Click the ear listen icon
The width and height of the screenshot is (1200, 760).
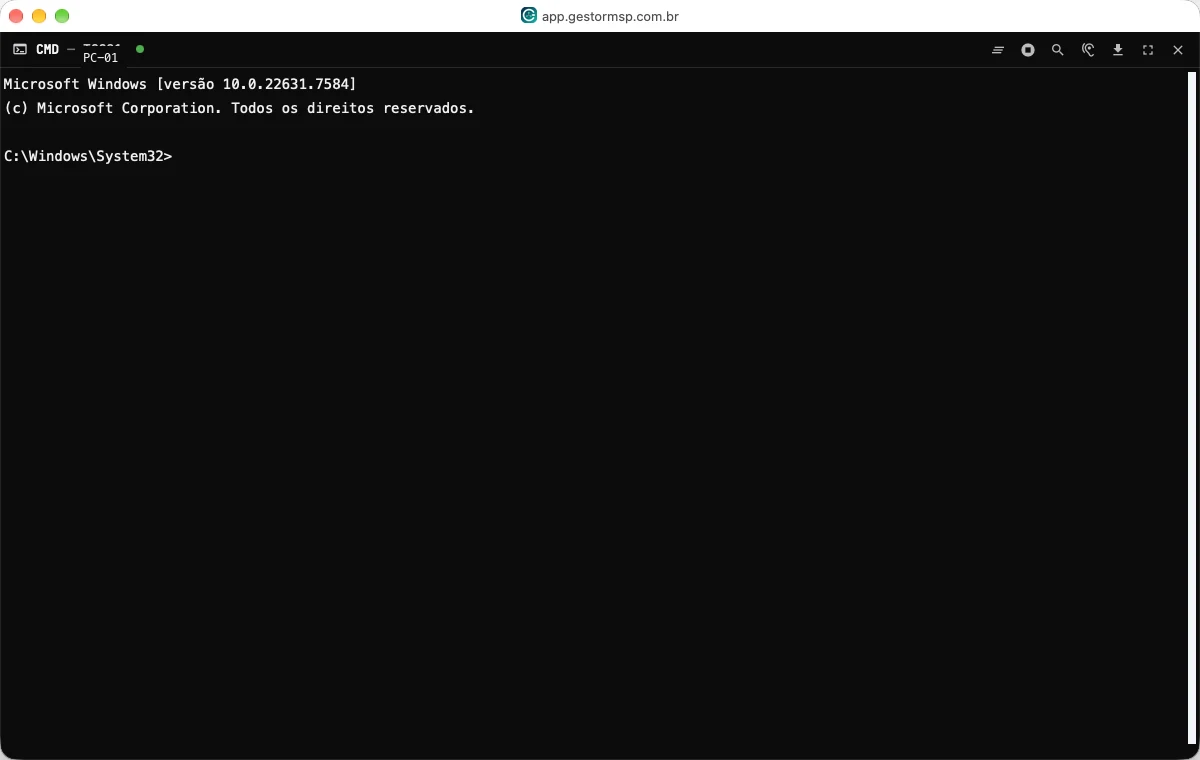coord(1088,50)
